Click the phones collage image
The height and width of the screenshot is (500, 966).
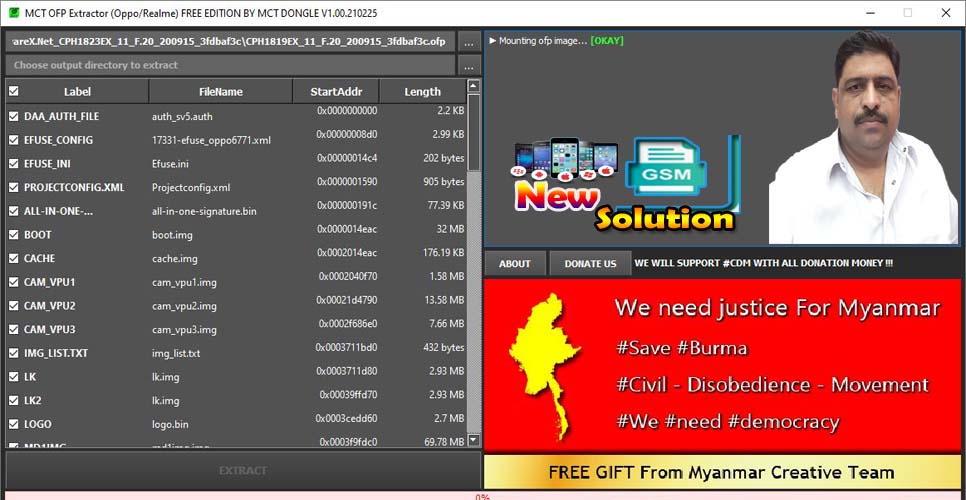565,159
